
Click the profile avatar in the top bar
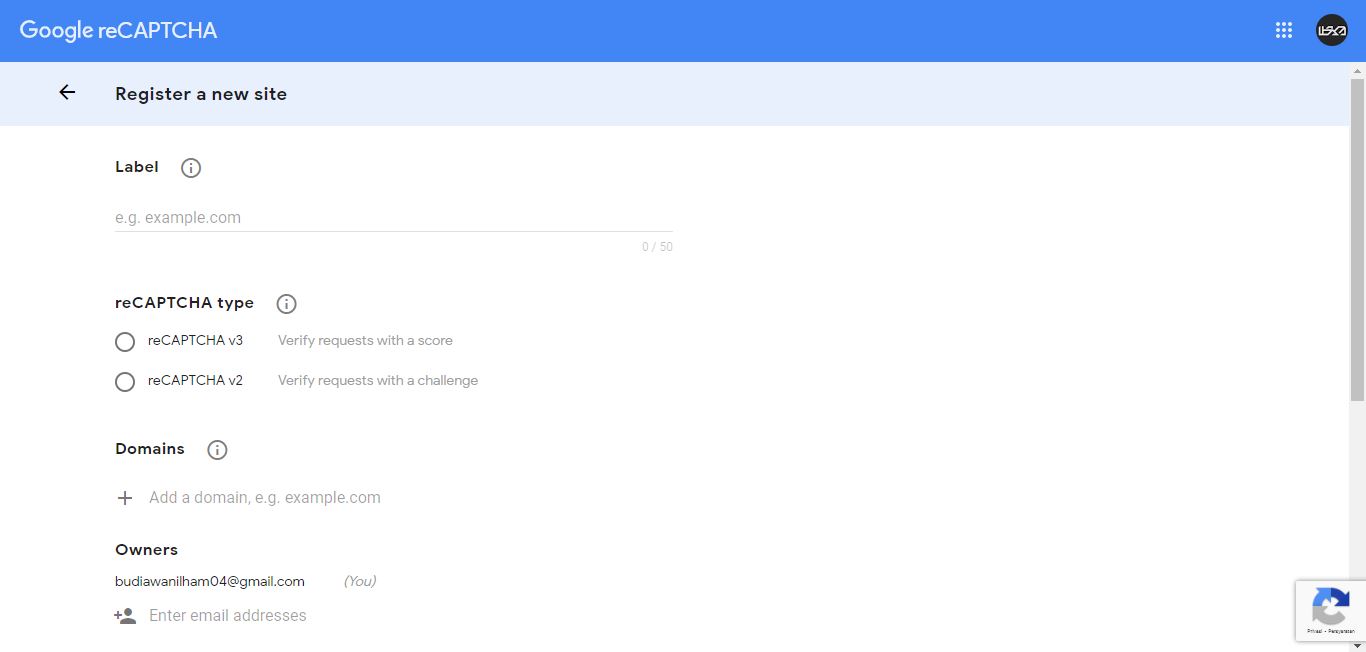1331,30
